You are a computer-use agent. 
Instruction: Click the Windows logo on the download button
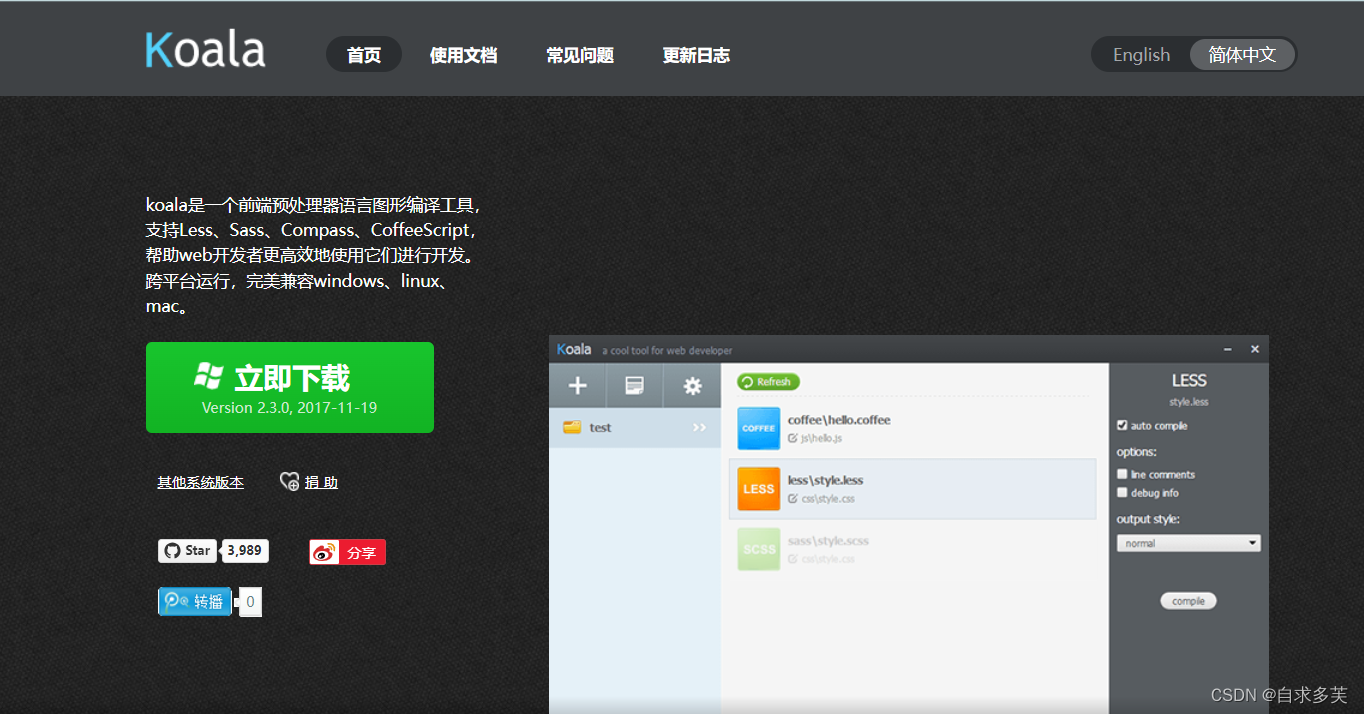tap(210, 376)
